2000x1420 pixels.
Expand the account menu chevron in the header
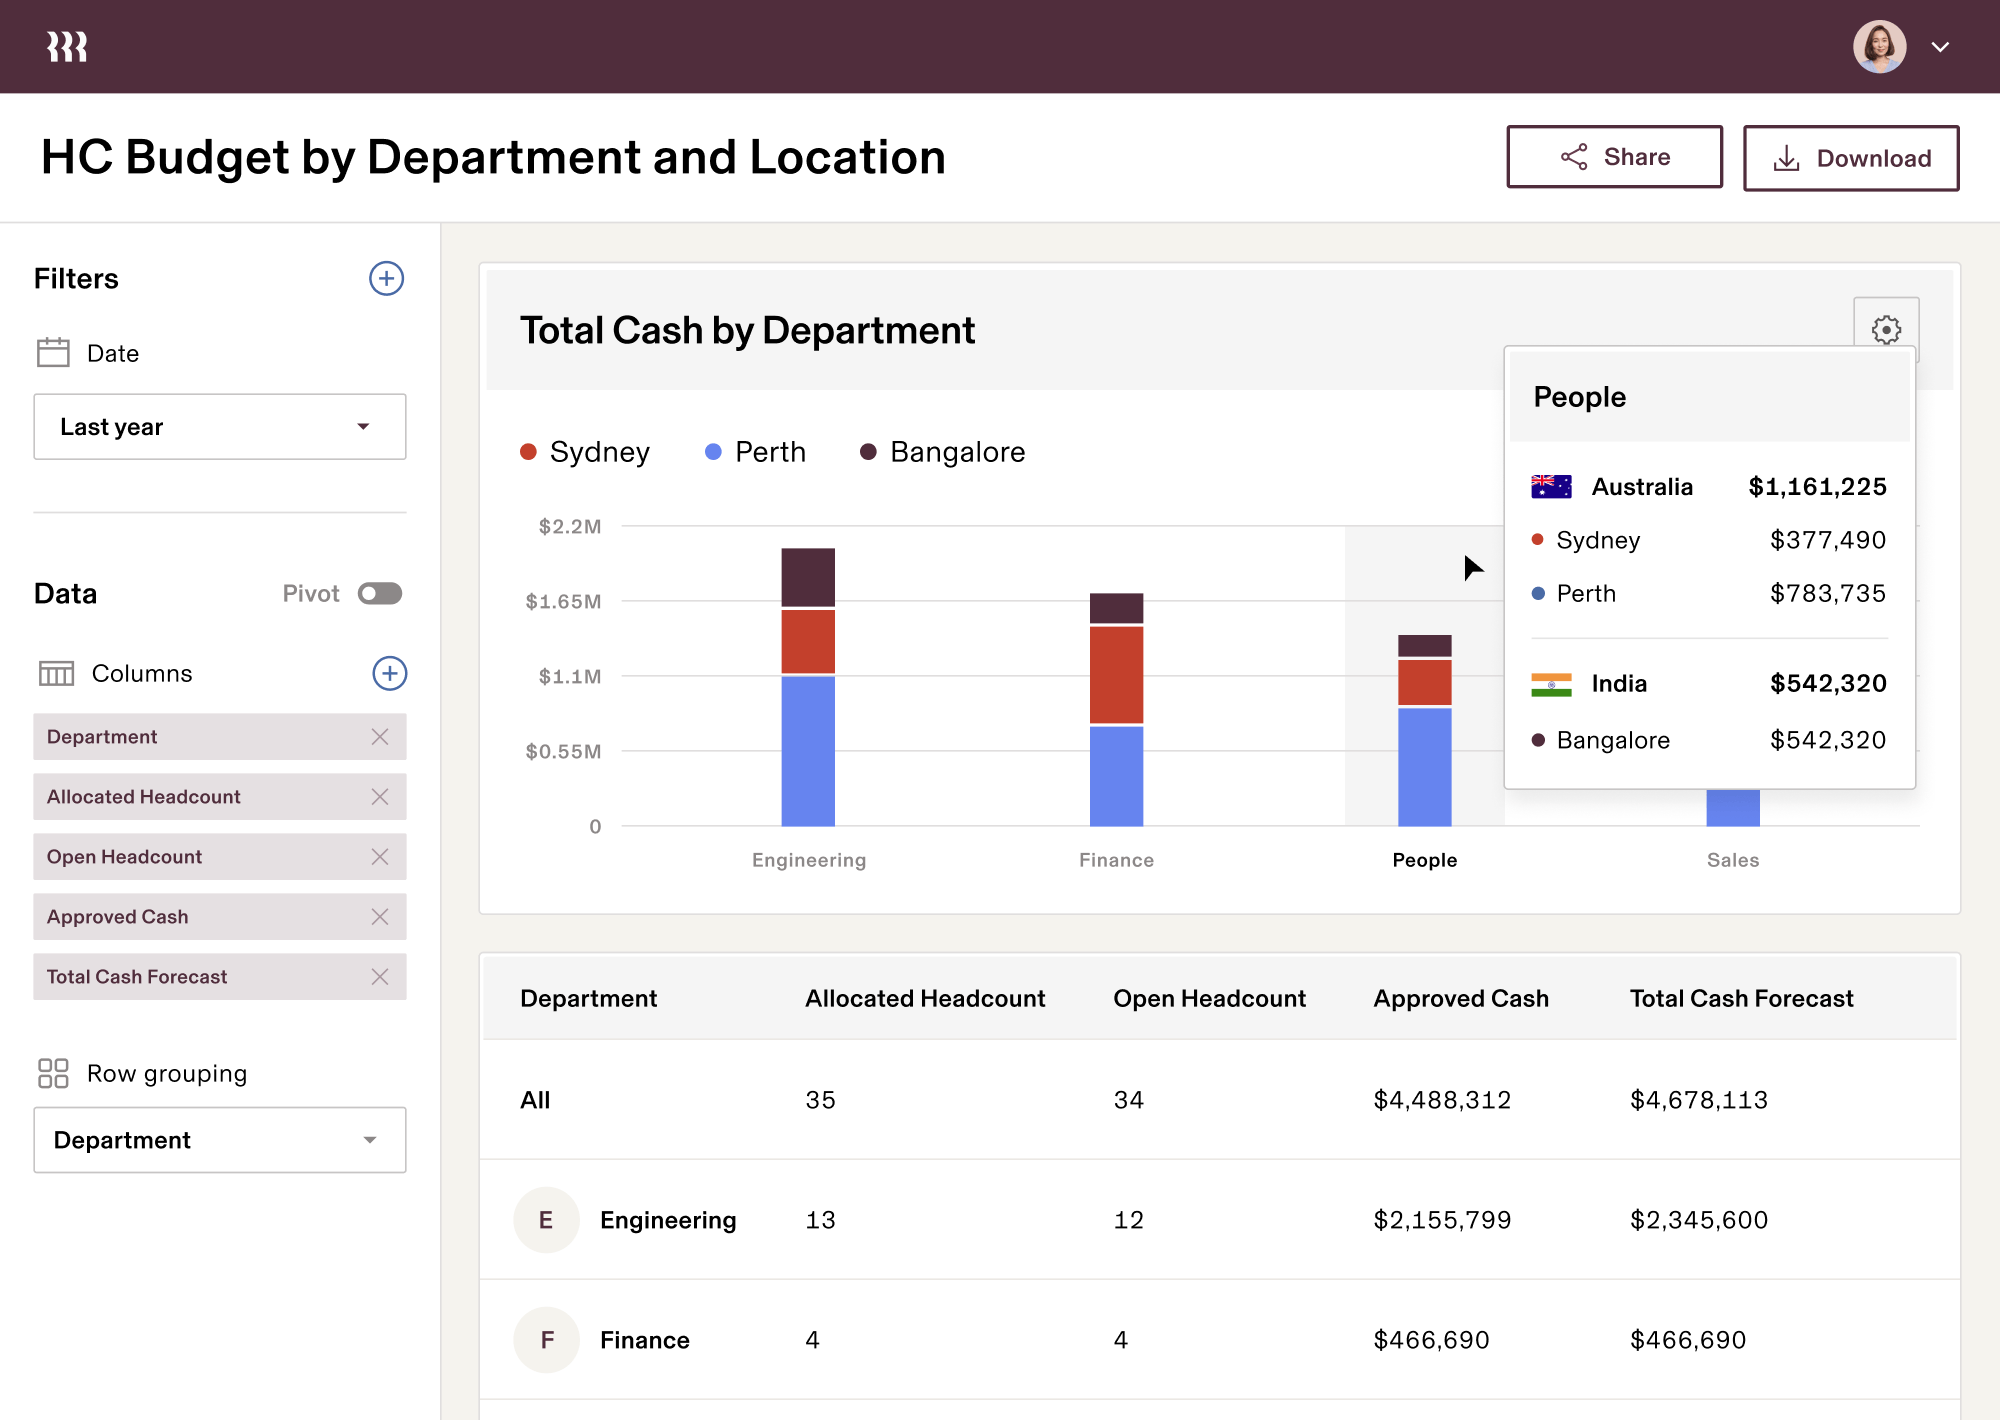(1939, 46)
